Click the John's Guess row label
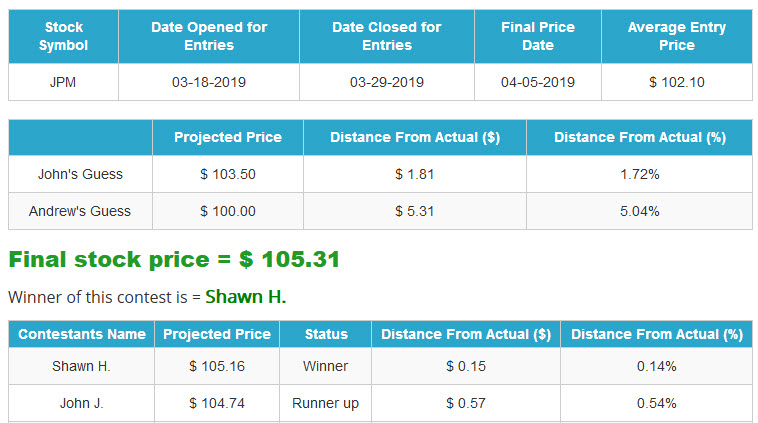This screenshot has height=423, width=758. point(80,174)
